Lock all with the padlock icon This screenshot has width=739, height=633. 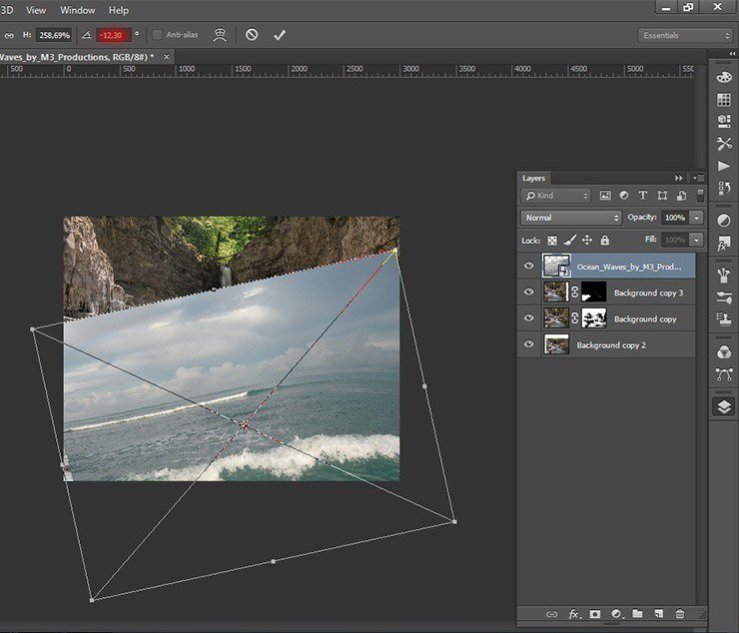click(x=605, y=241)
